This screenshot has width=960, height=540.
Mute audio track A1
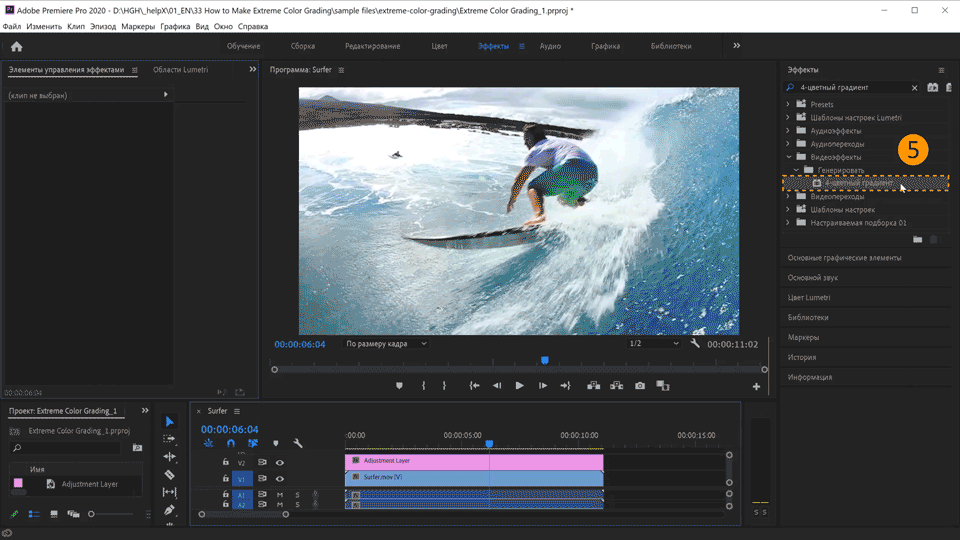pyautogui.click(x=280, y=495)
